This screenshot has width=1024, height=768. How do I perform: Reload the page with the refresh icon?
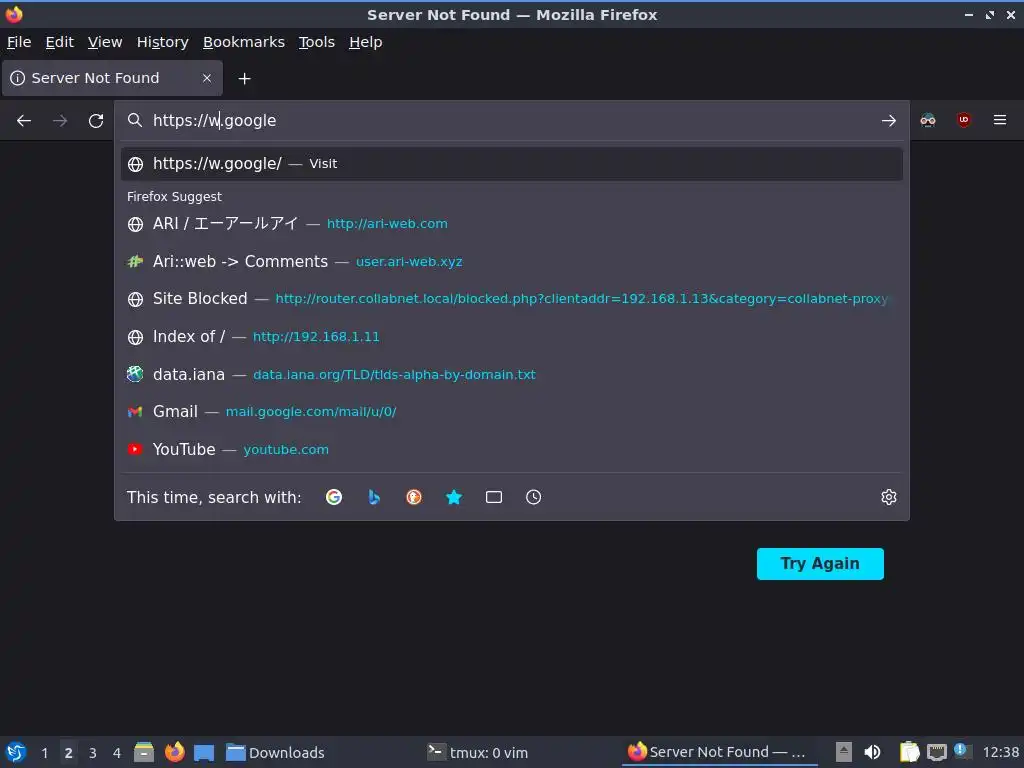(x=96, y=121)
